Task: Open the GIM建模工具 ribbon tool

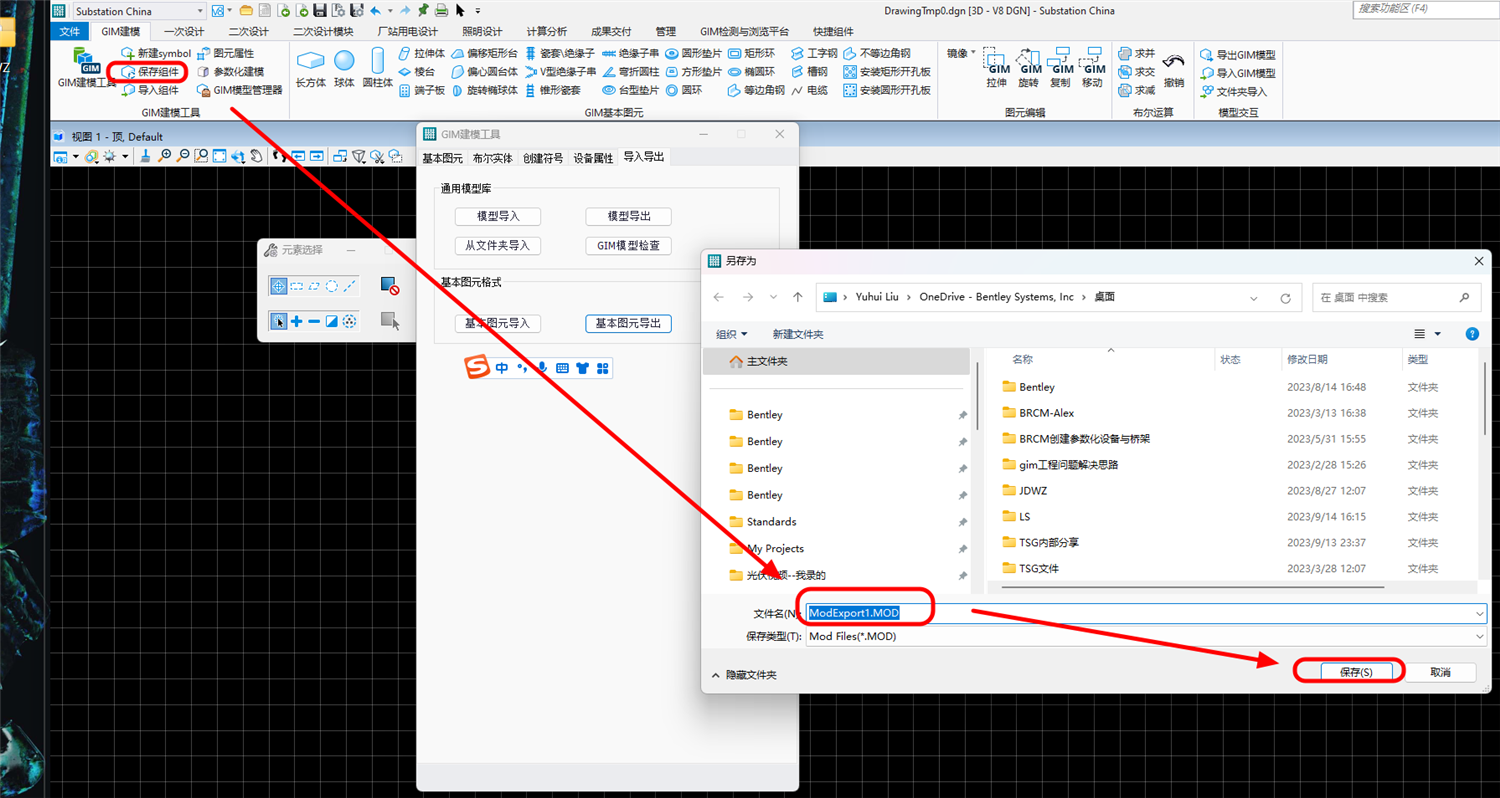Action: (86, 70)
